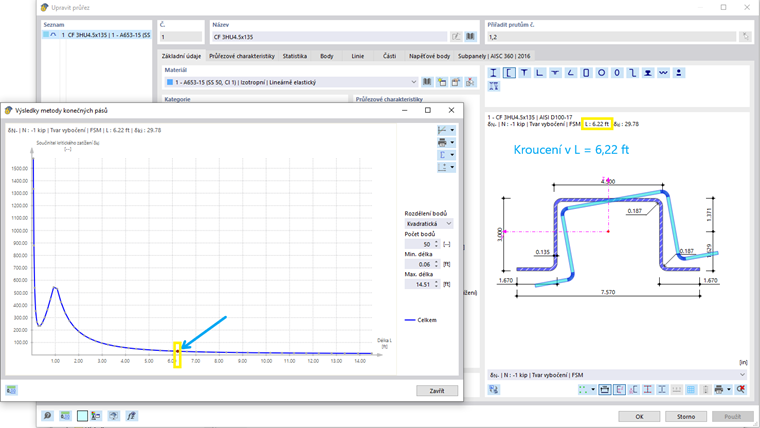Click Počet bodů stepper arrows
The height and width of the screenshot is (428, 760).
tap(436, 244)
